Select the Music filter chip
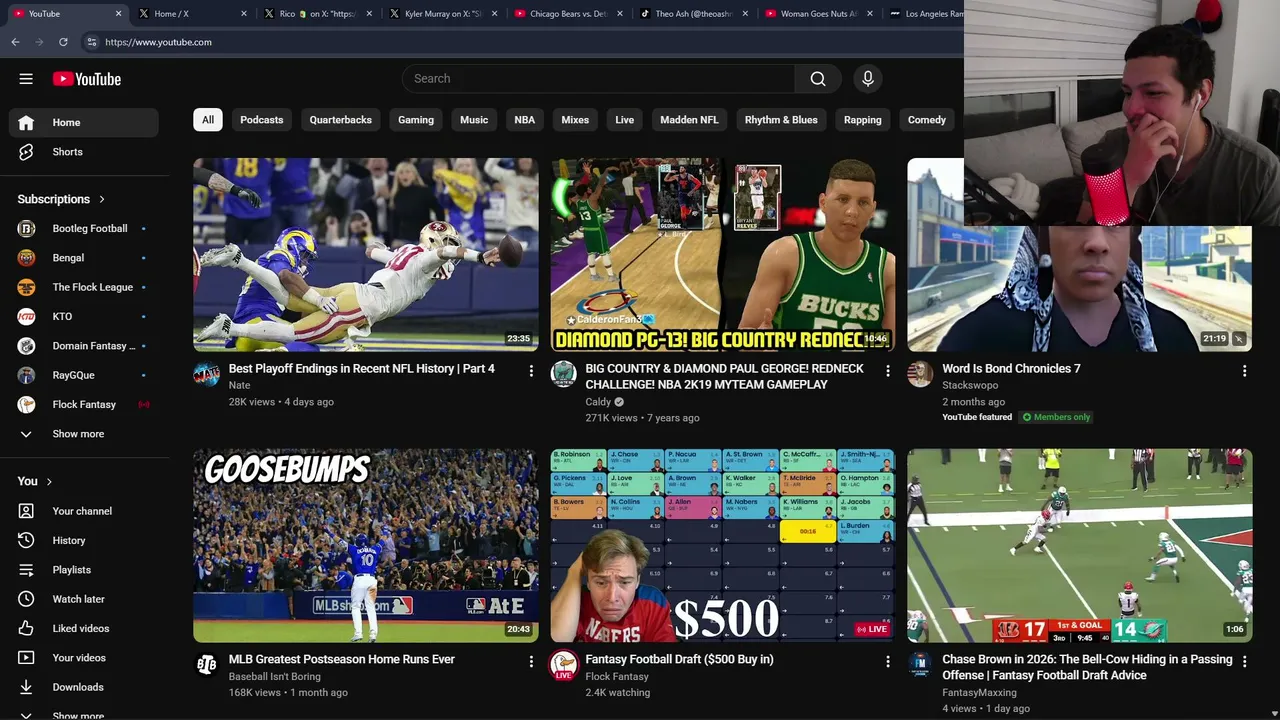Image resolution: width=1280 pixels, height=720 pixels. click(x=474, y=120)
